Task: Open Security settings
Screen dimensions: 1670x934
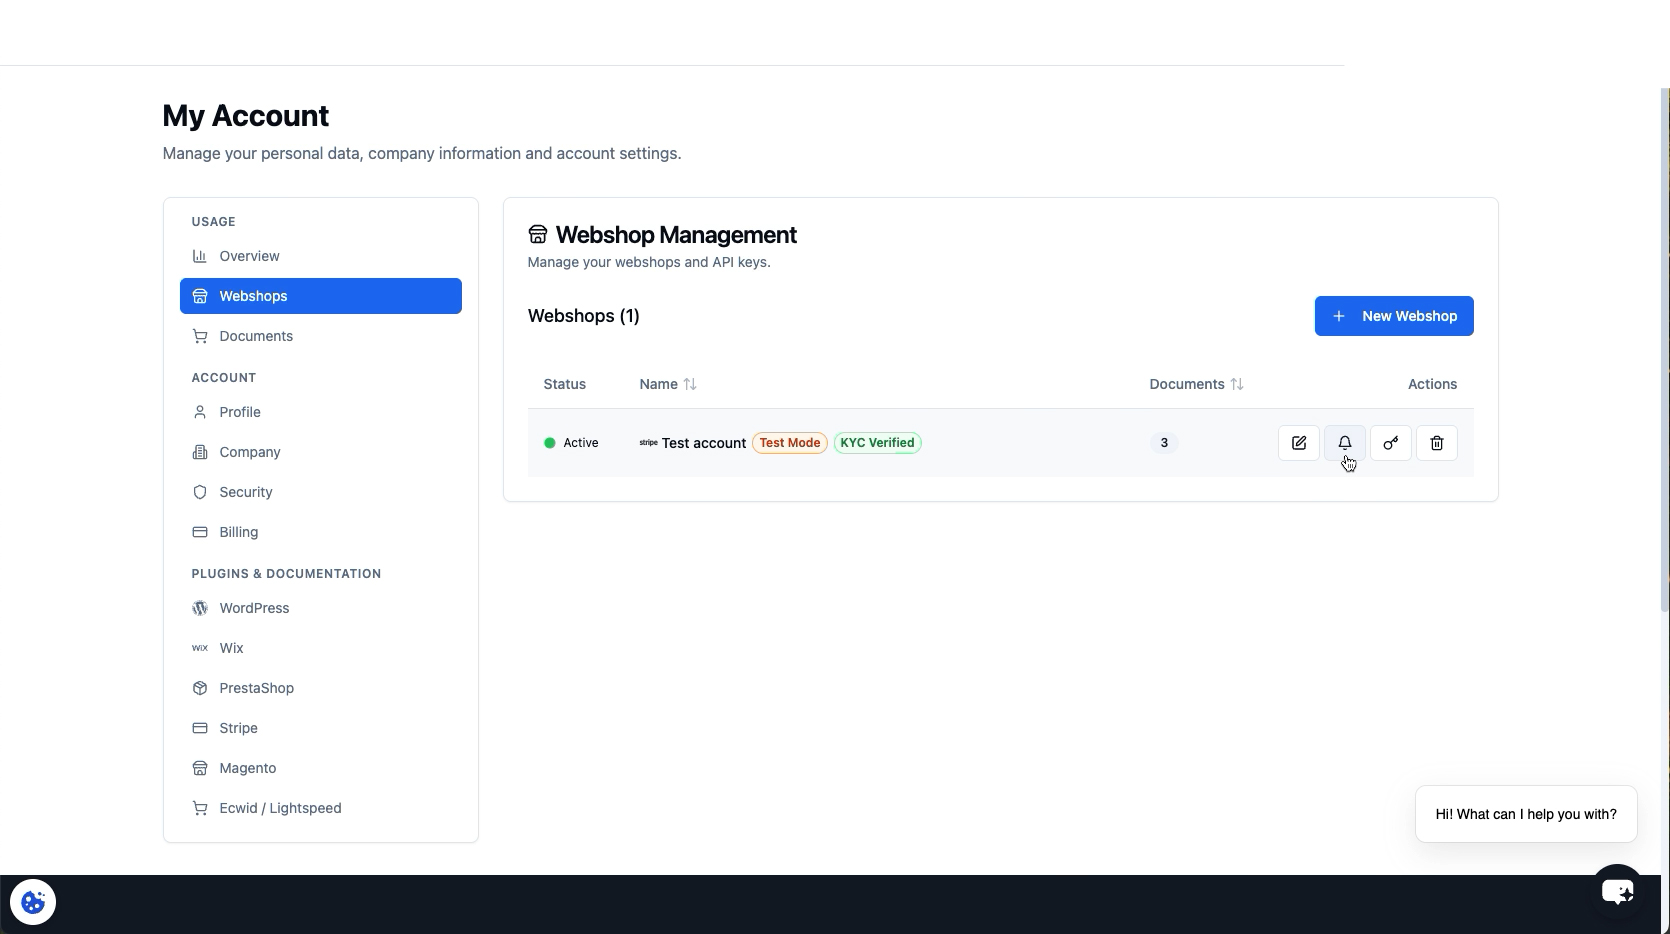Action: coord(321,492)
